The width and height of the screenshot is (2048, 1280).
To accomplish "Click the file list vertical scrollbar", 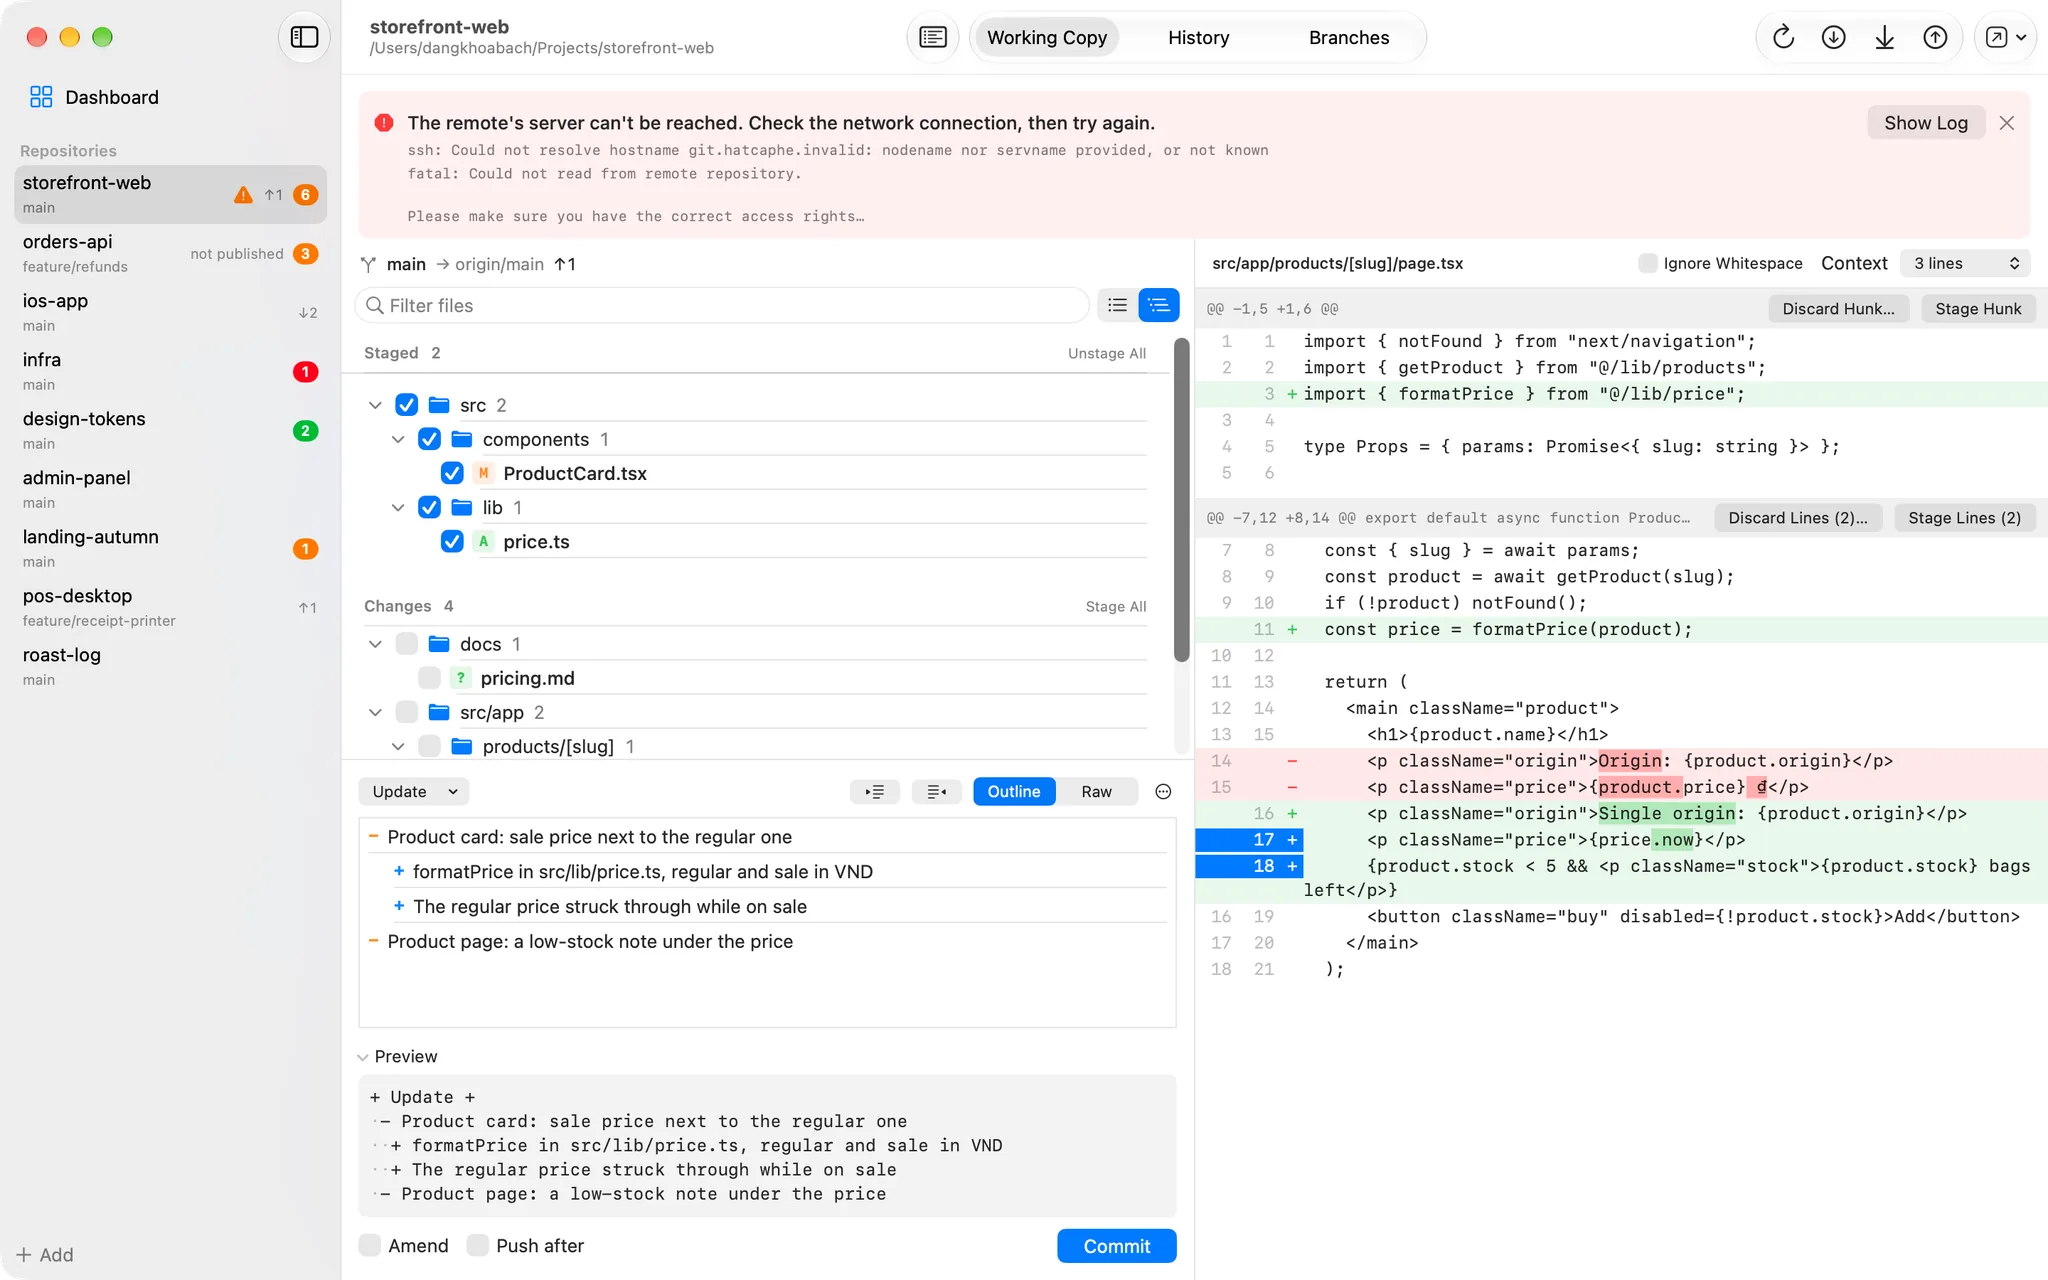I will click(1181, 500).
